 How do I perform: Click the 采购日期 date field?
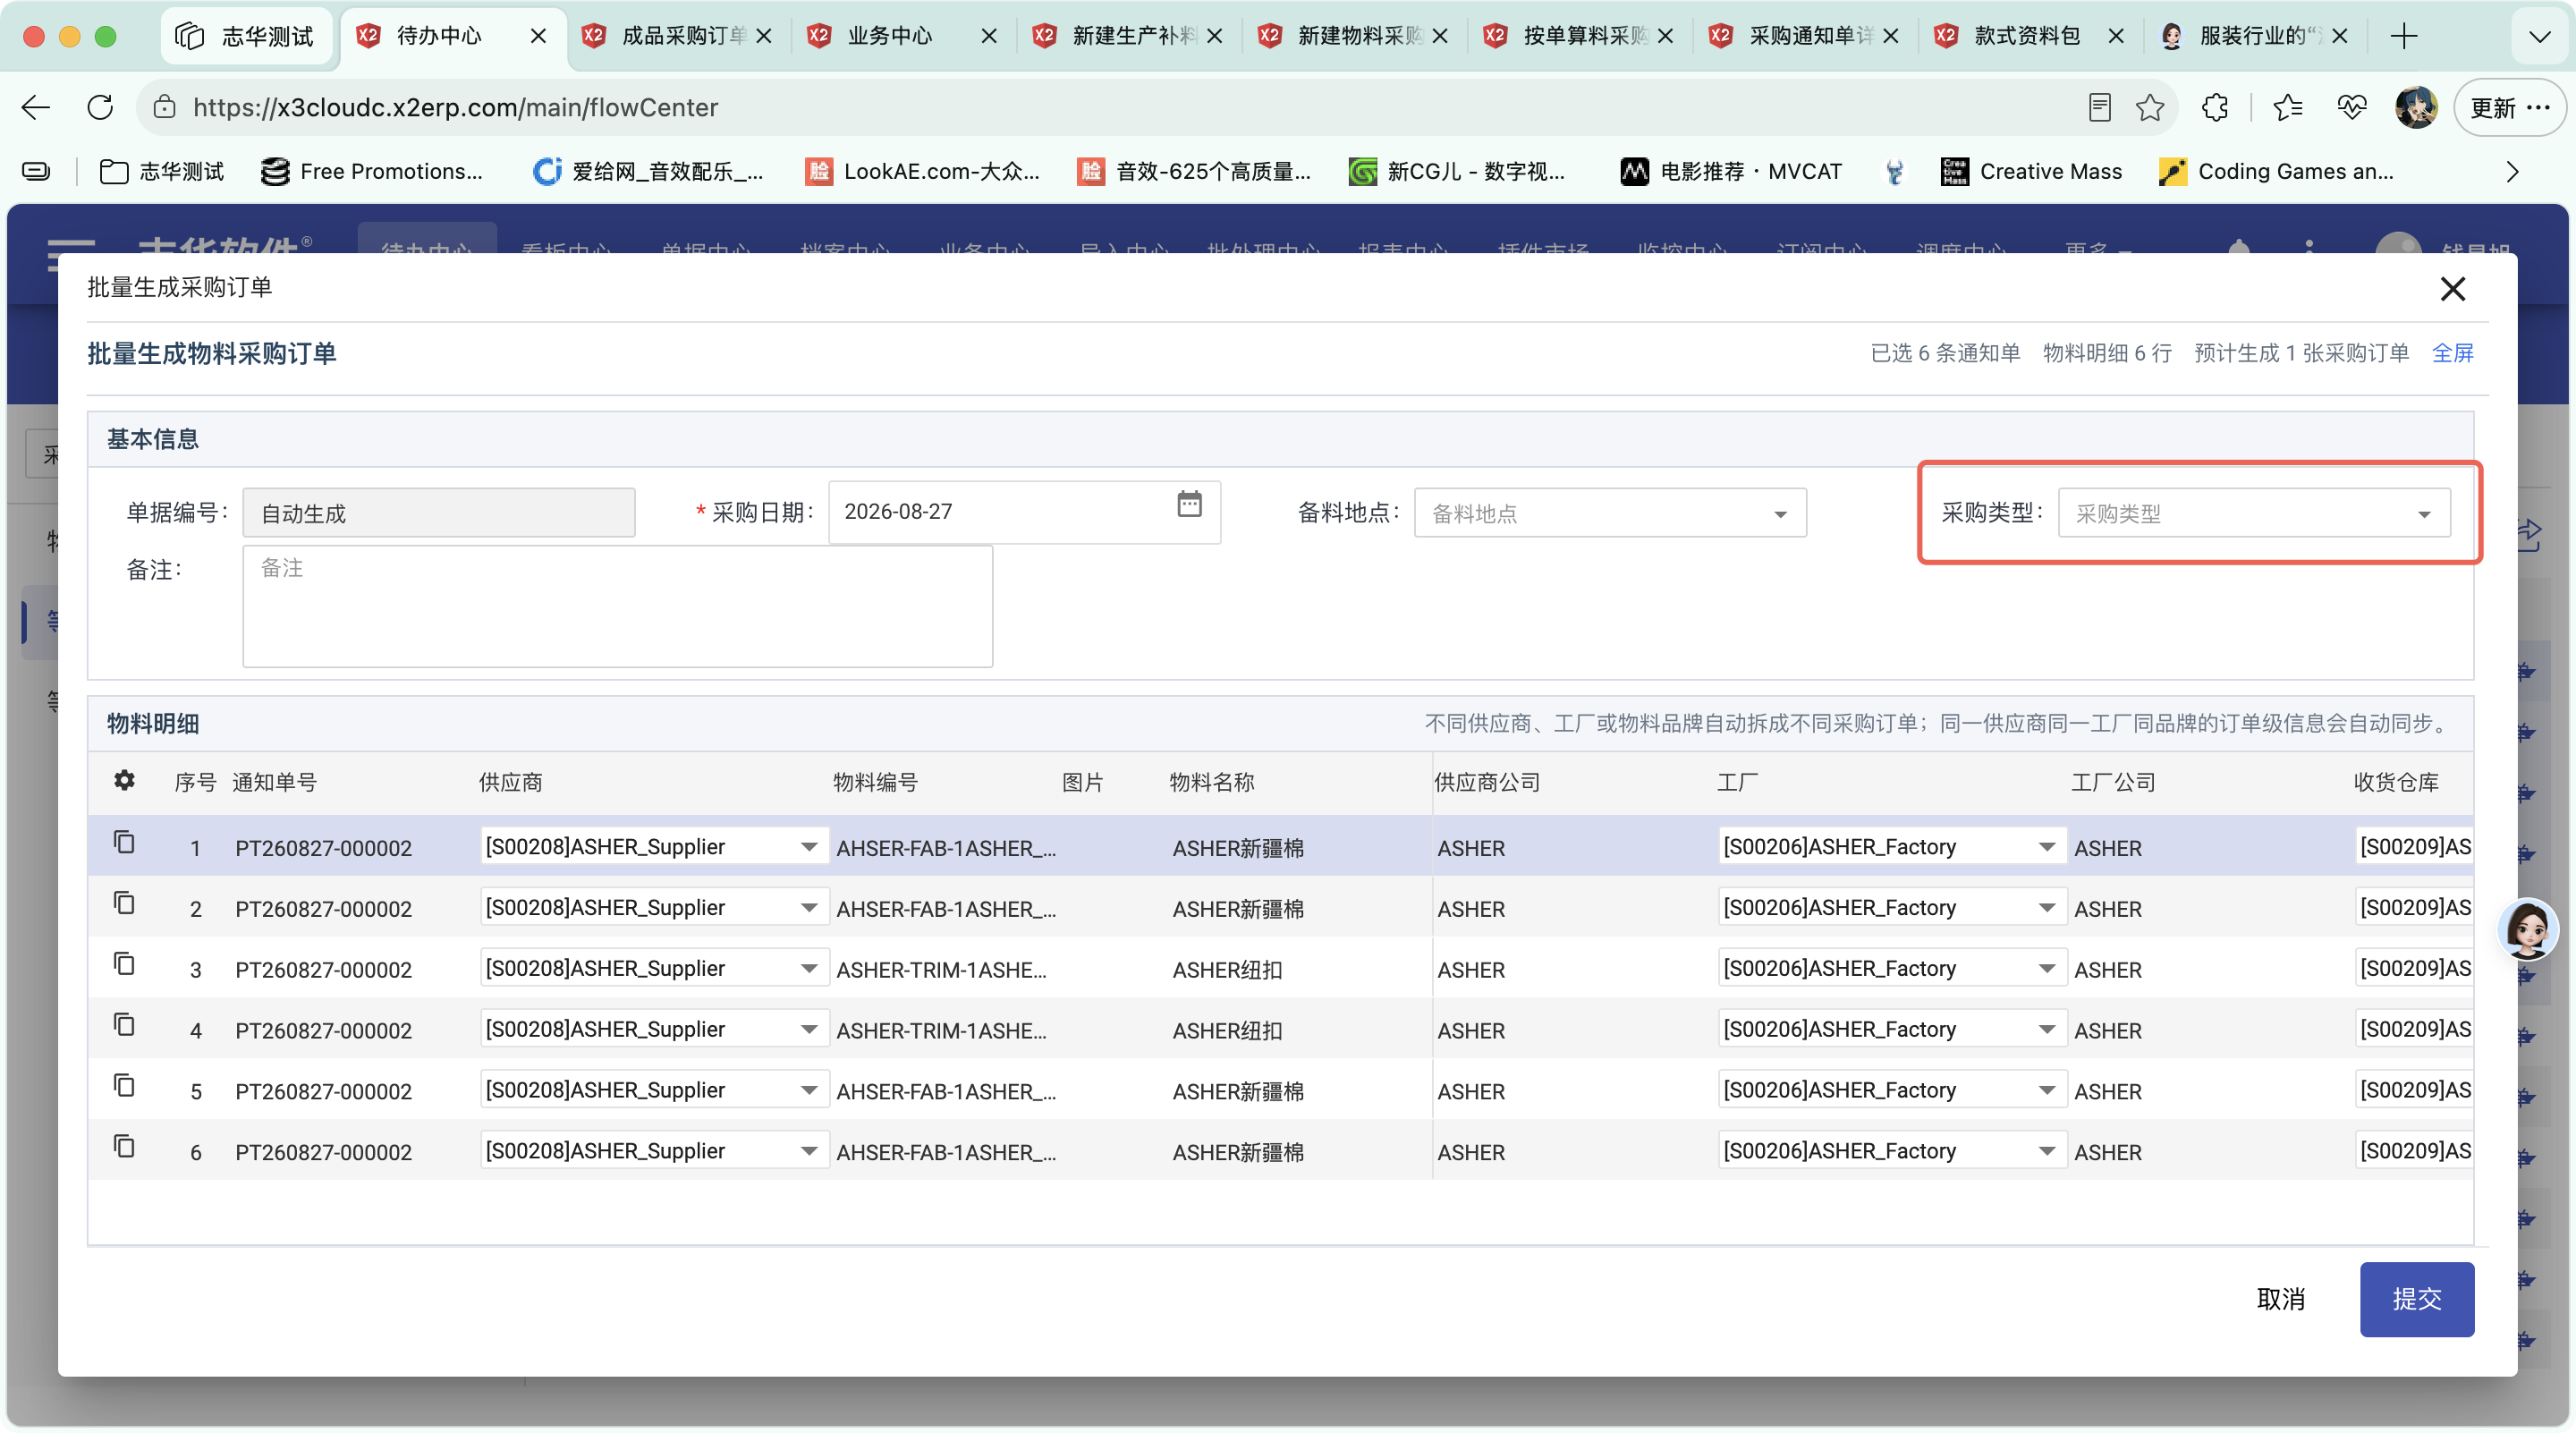(1024, 512)
